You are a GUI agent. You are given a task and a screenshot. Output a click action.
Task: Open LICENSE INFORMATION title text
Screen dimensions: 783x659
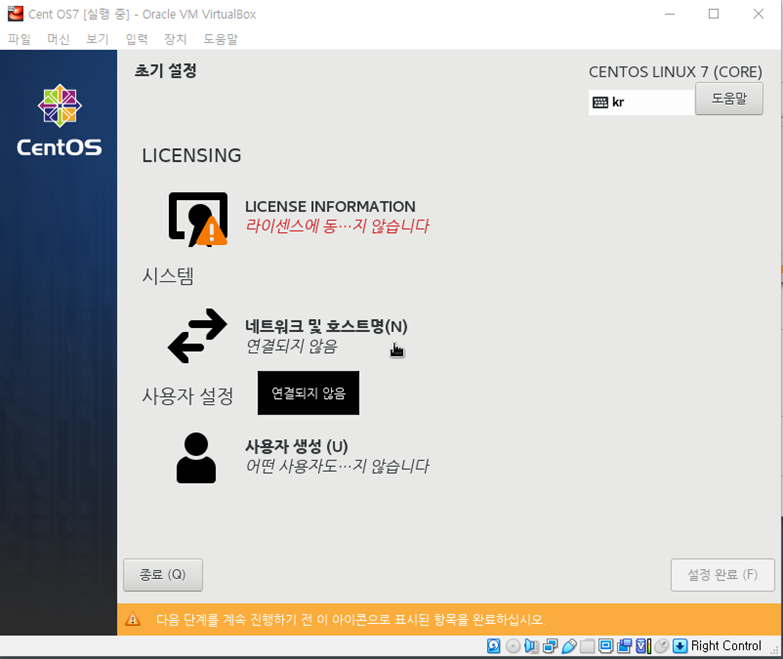click(x=330, y=206)
